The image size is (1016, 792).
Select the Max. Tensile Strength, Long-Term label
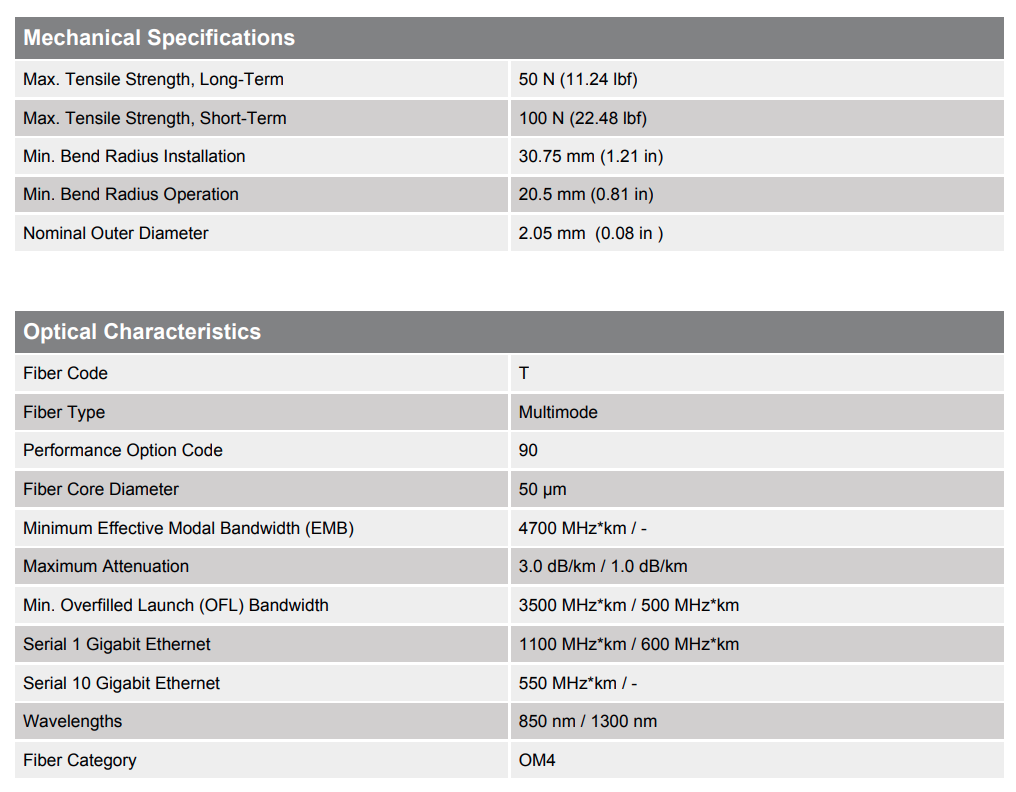(x=153, y=80)
